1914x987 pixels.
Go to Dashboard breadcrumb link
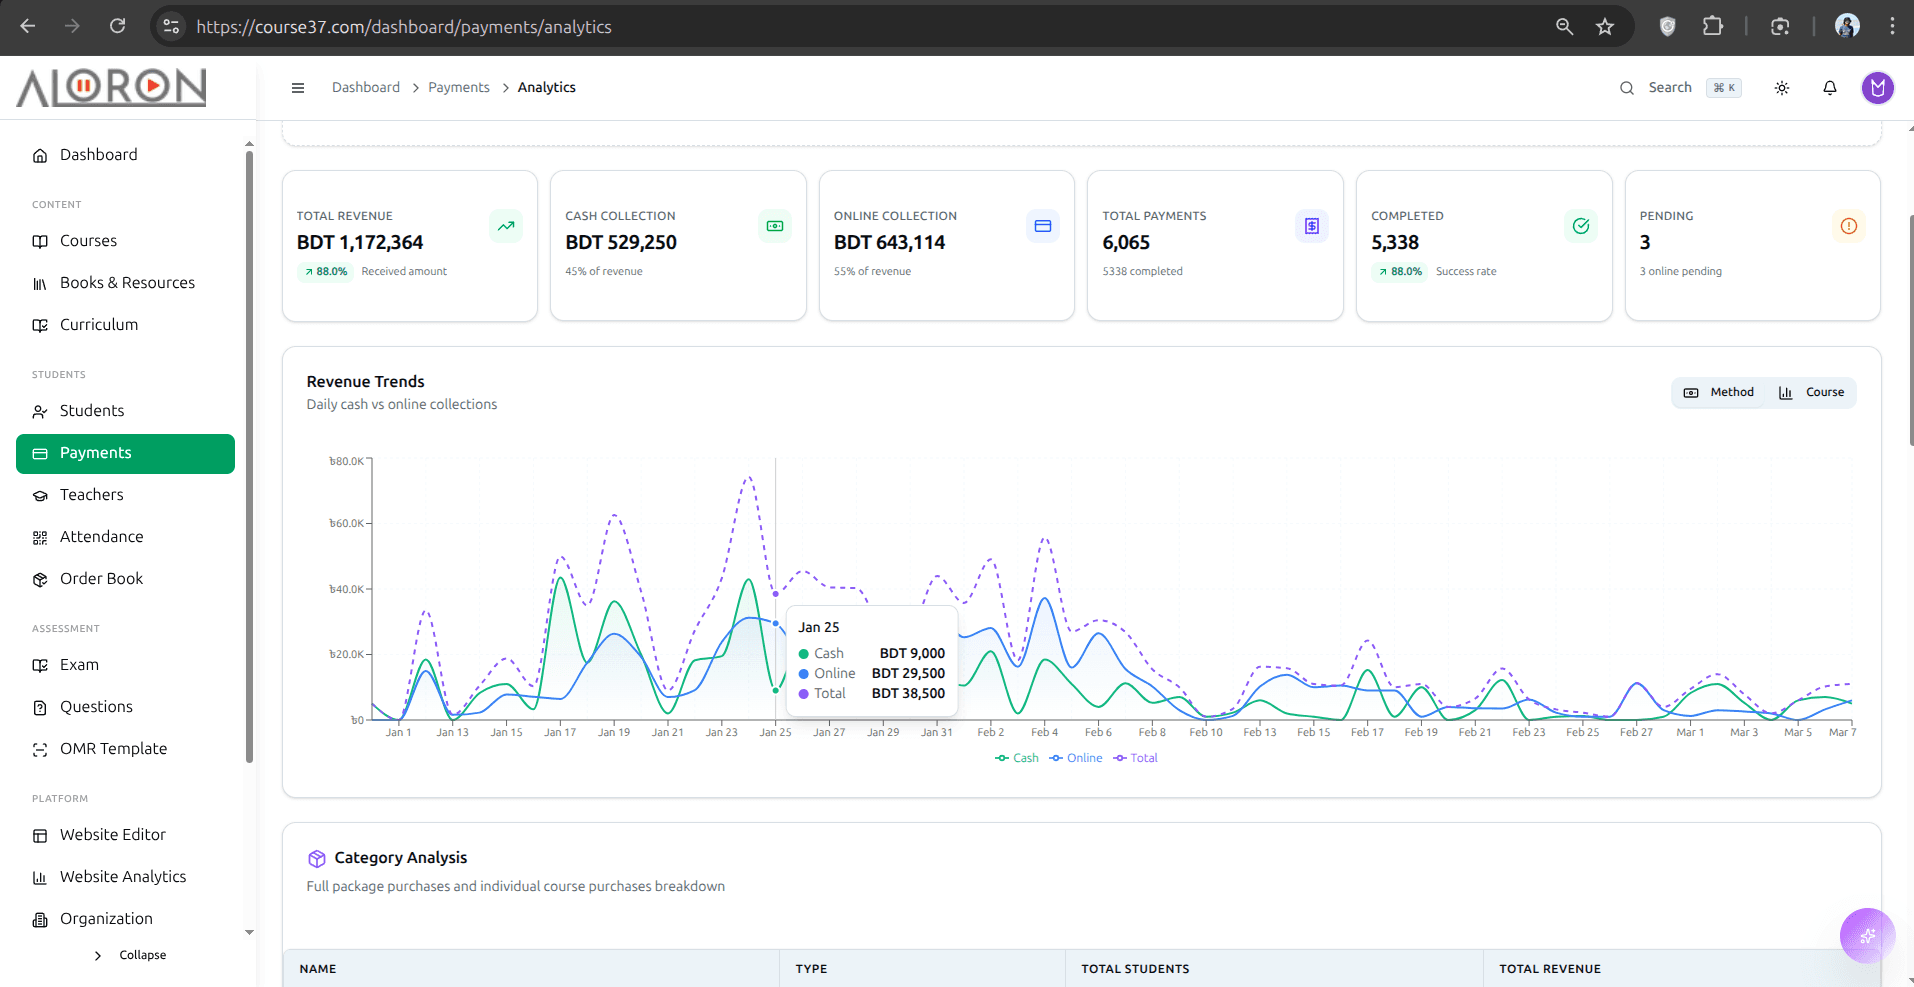pos(366,88)
